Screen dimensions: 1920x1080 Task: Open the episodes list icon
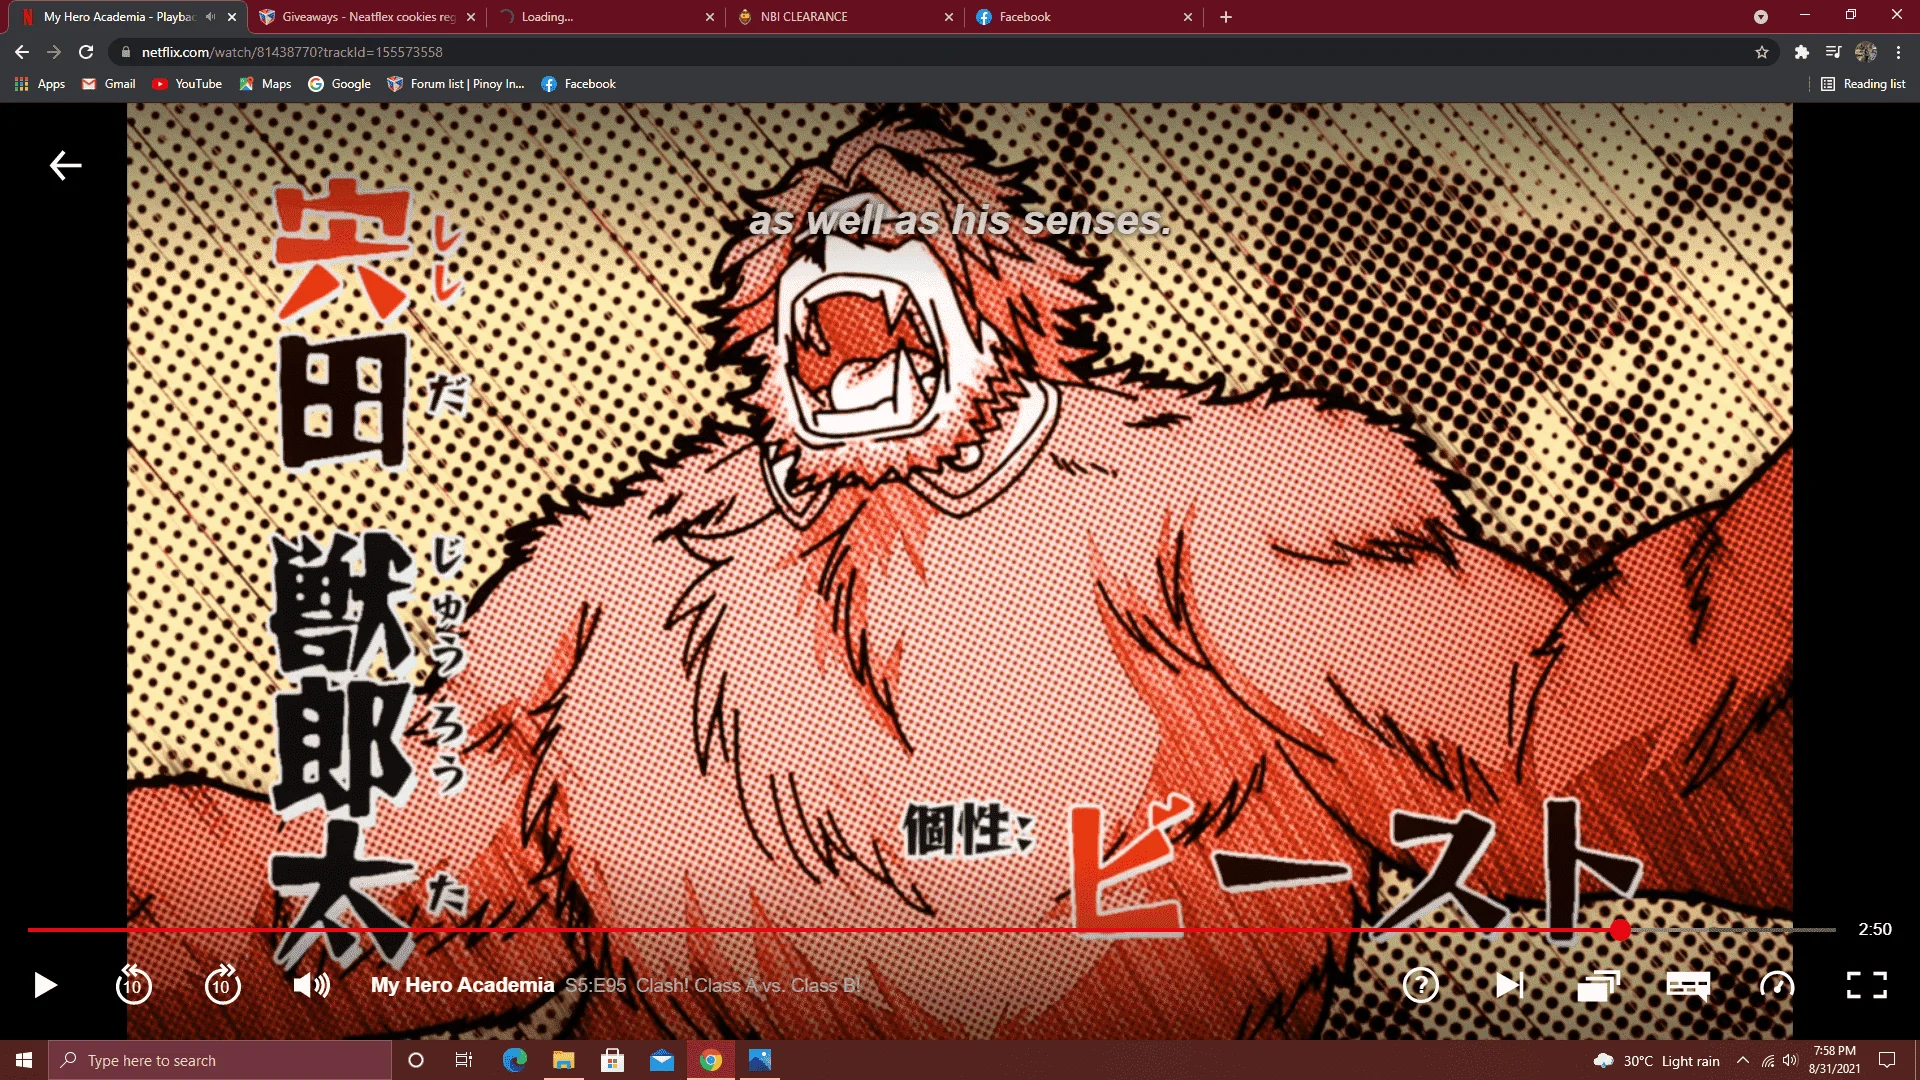[1598, 985]
